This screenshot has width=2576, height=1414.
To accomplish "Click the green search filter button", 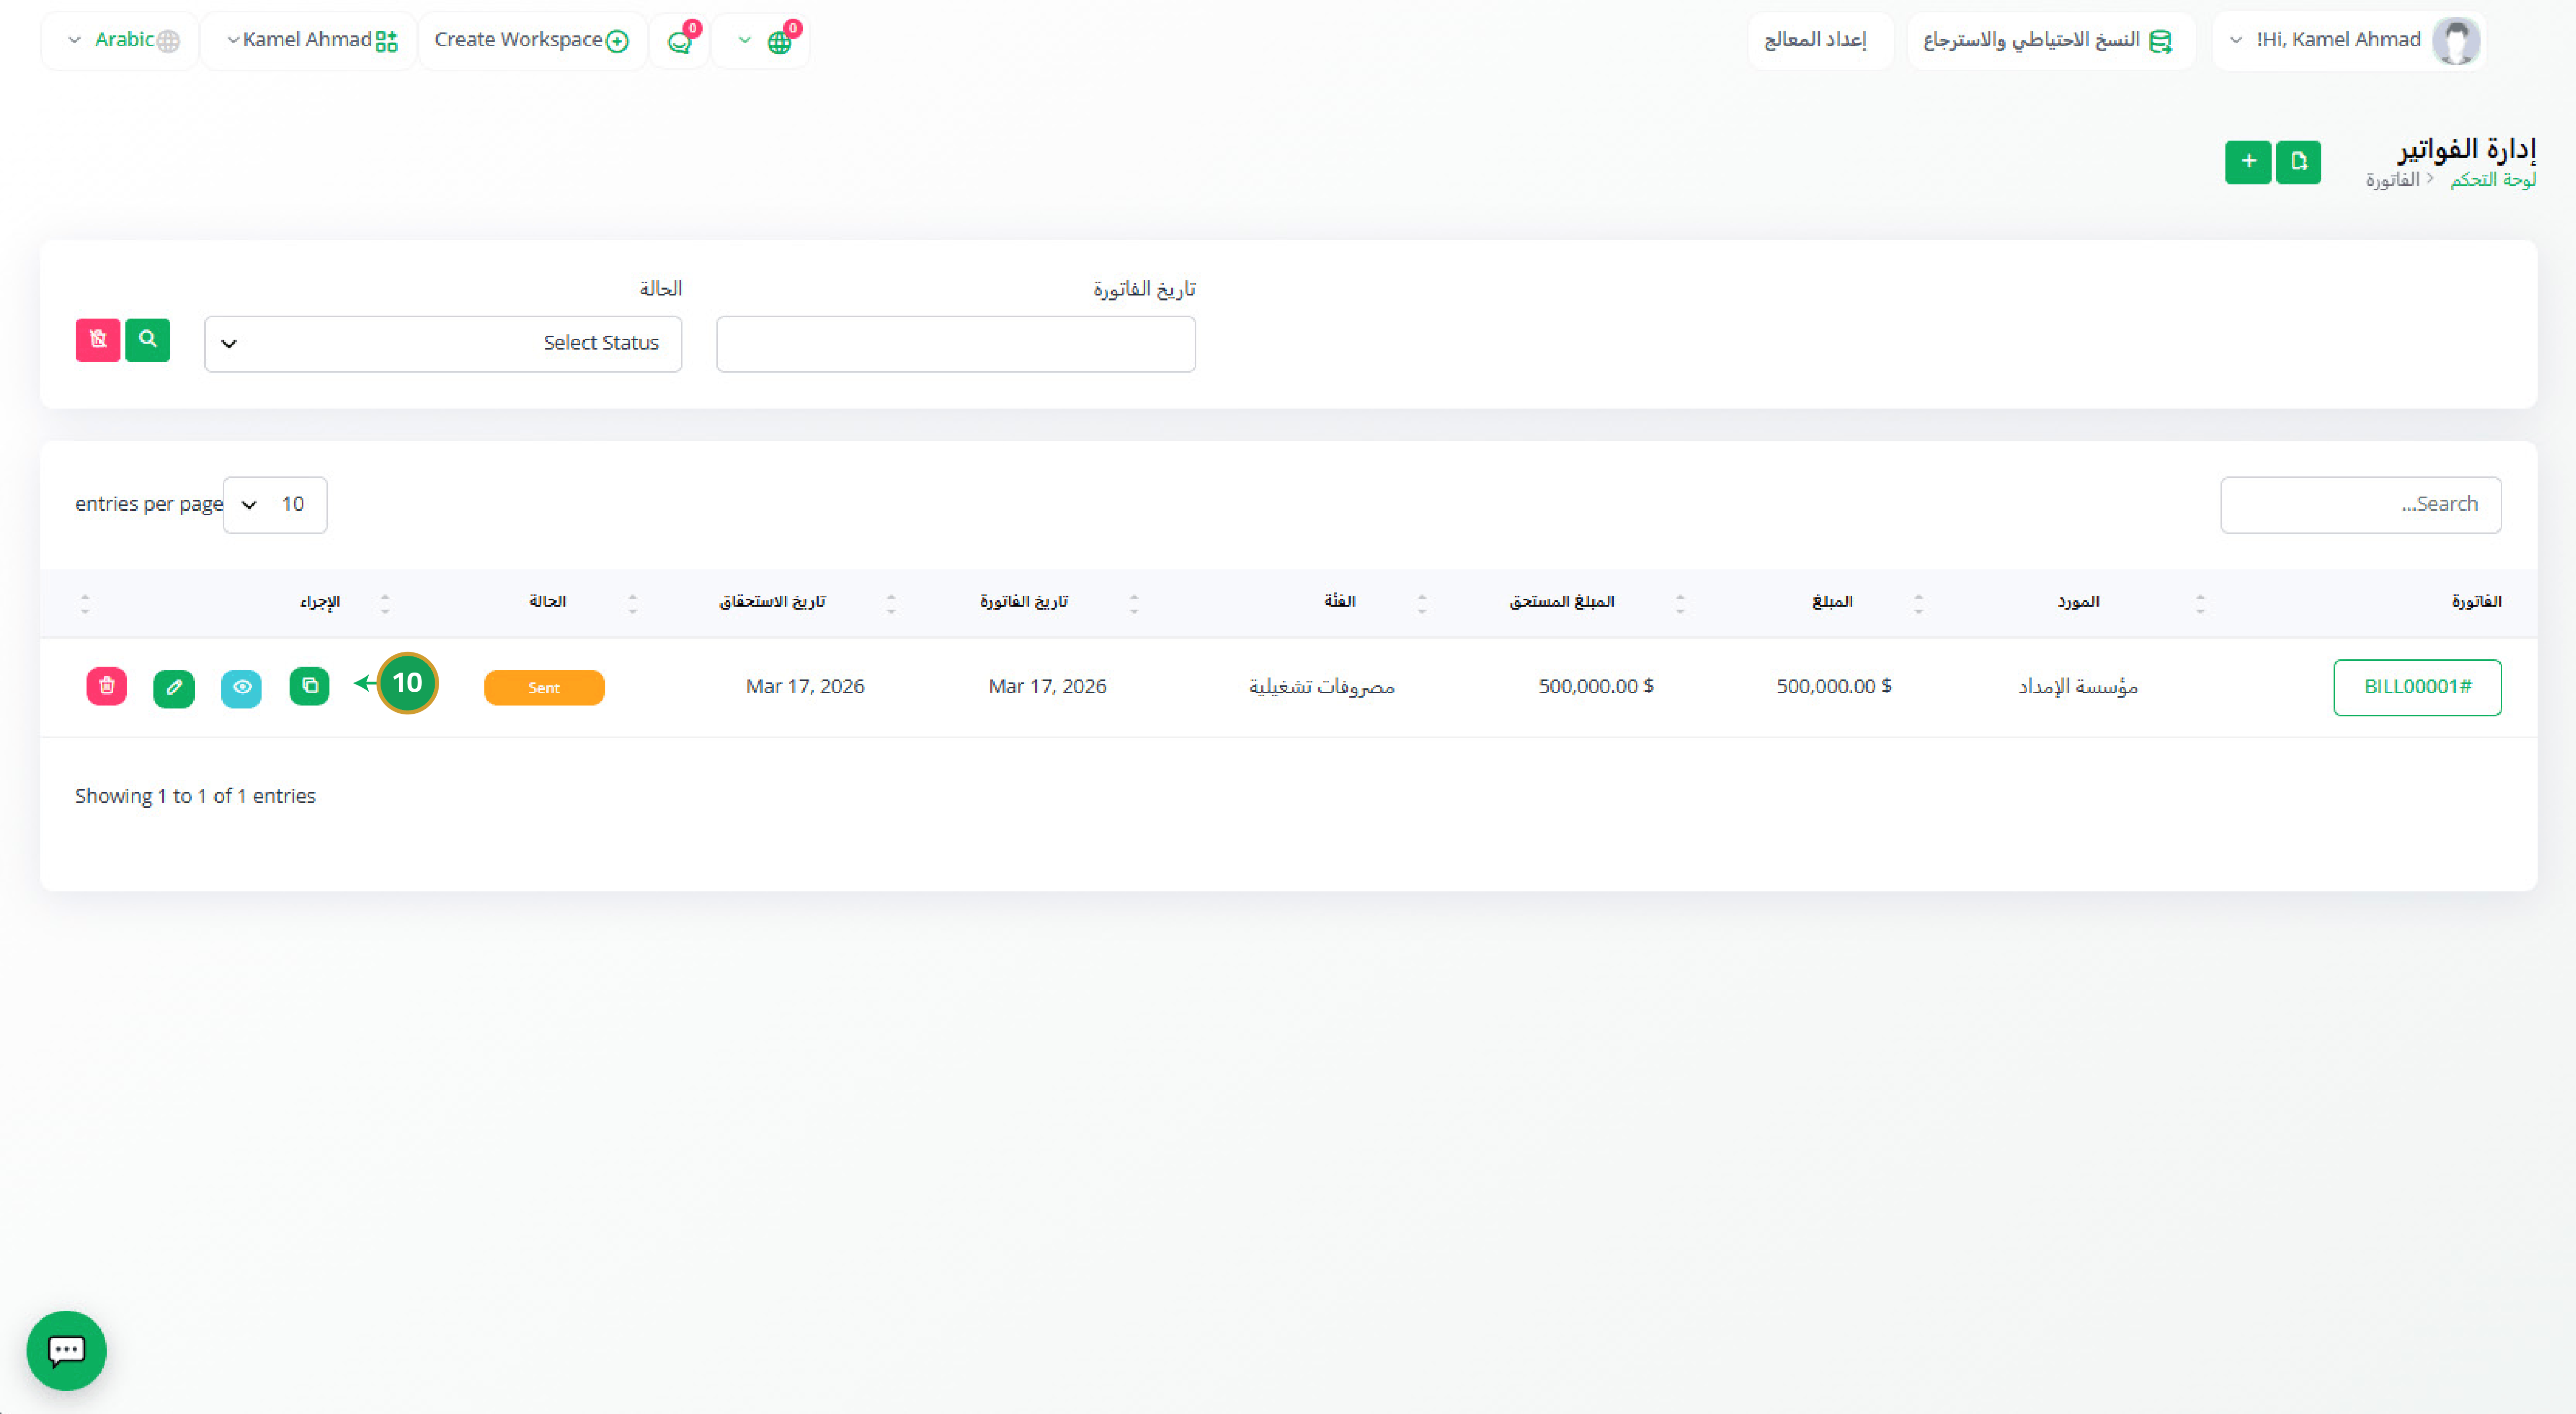I will point(148,340).
